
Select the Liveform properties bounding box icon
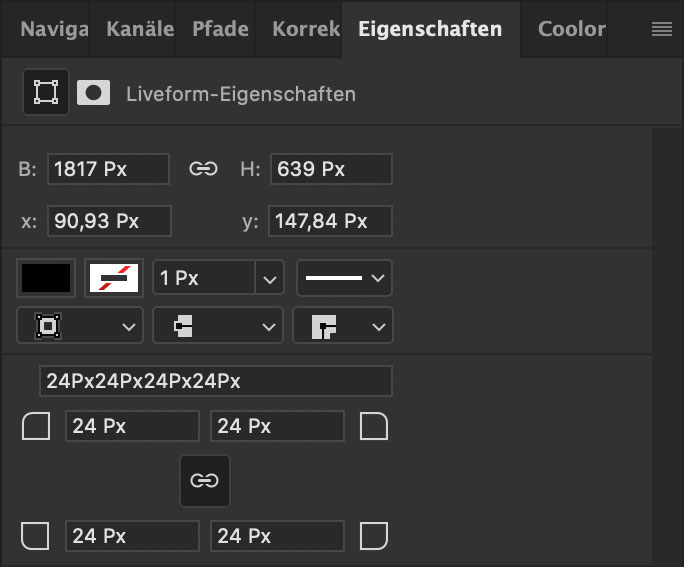(x=46, y=92)
